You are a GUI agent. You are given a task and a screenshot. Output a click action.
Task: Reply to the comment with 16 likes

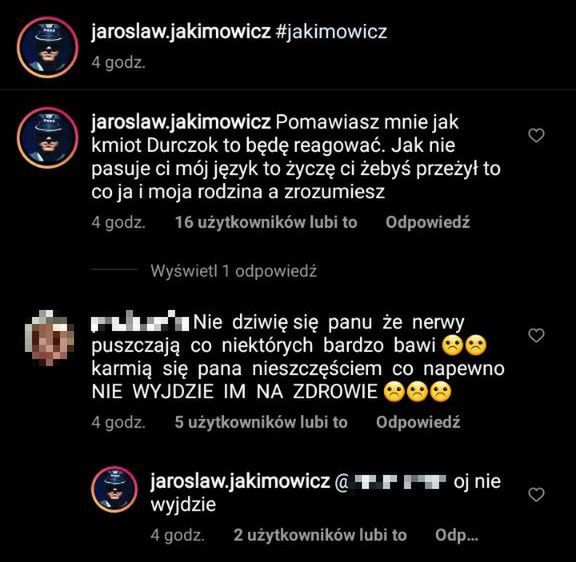point(428,223)
